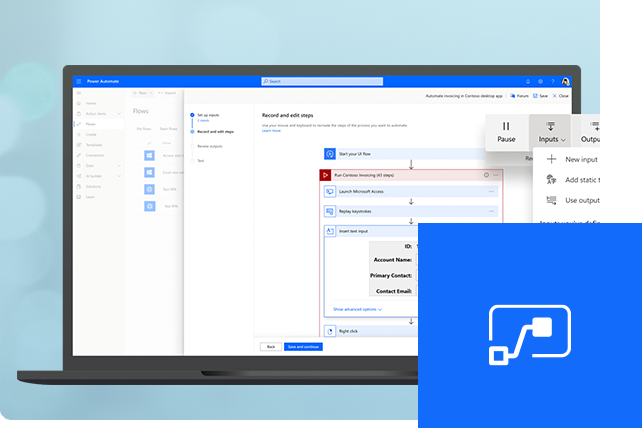The image size is (642, 428).
Task: Click the '2 inputs' link
Action: [x=203, y=120]
